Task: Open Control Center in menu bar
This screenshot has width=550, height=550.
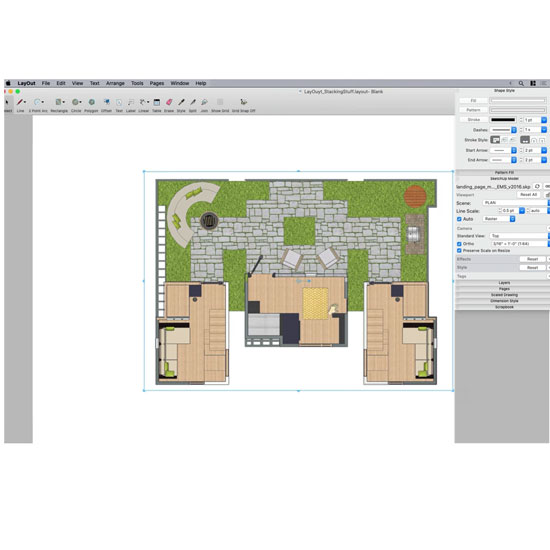Action: pyautogui.click(x=533, y=83)
